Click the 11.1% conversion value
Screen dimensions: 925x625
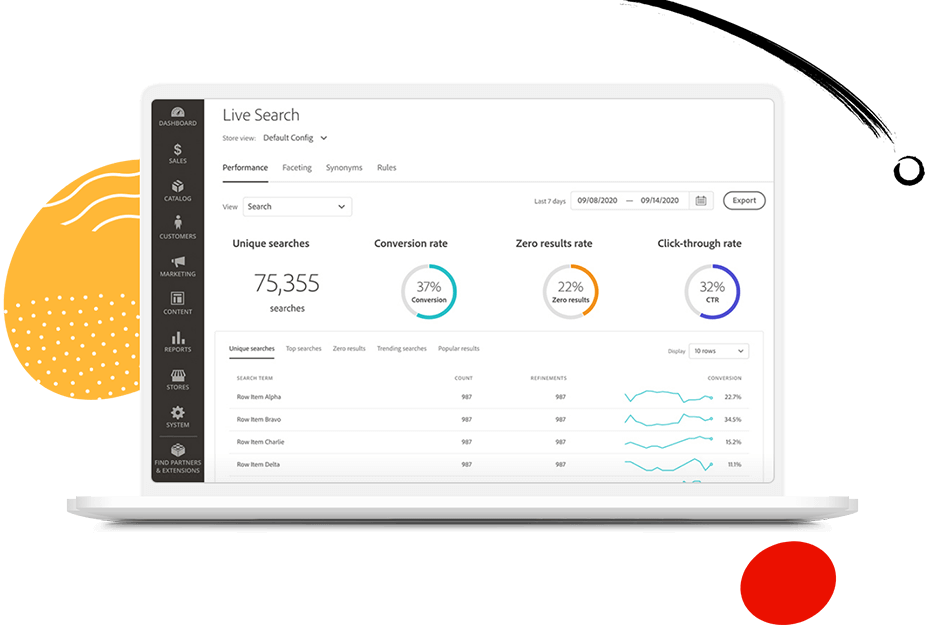click(734, 464)
